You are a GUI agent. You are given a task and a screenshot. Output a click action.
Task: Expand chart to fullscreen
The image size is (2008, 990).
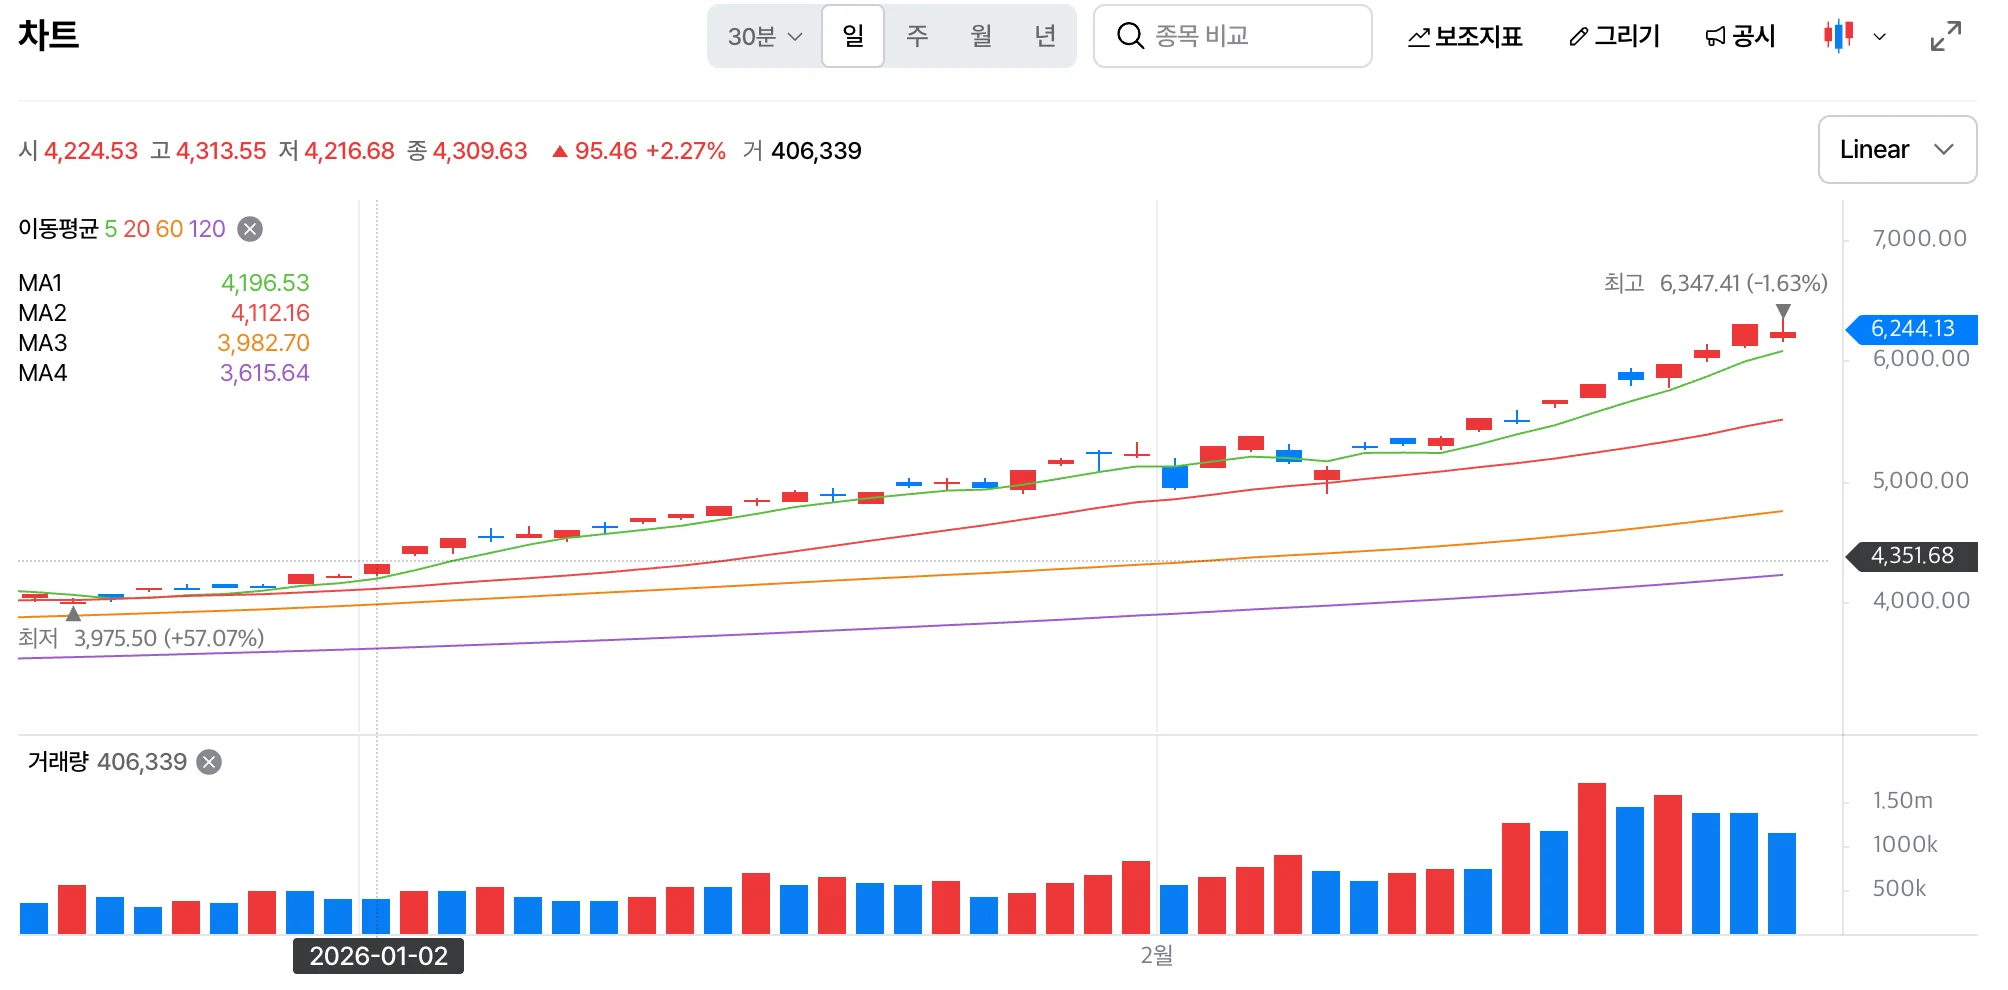[1945, 37]
